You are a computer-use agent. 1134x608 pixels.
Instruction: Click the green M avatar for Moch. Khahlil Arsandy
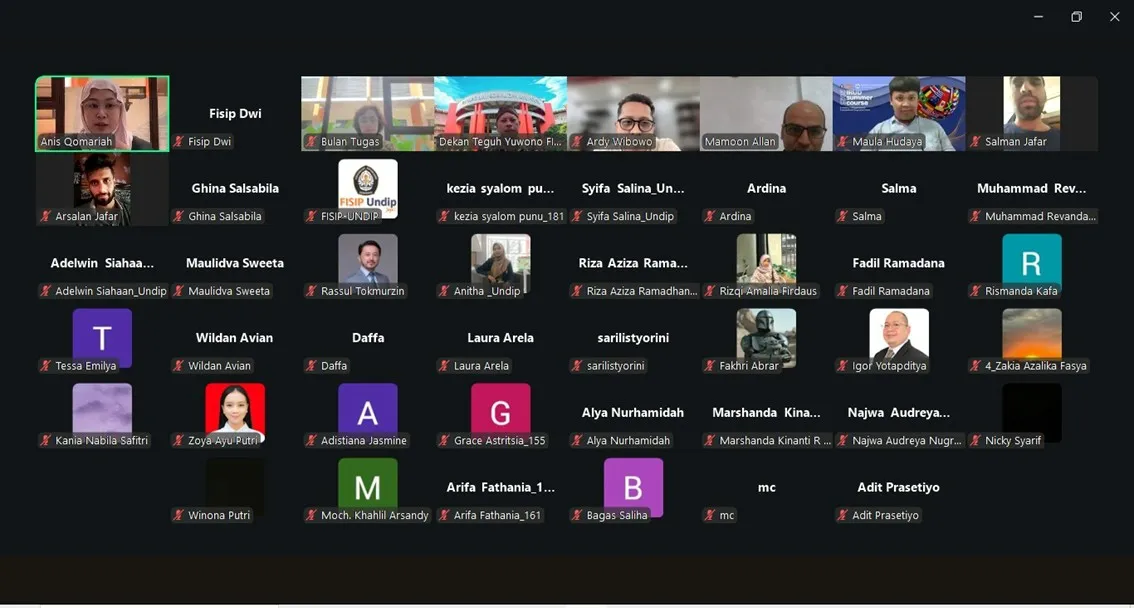tap(368, 486)
